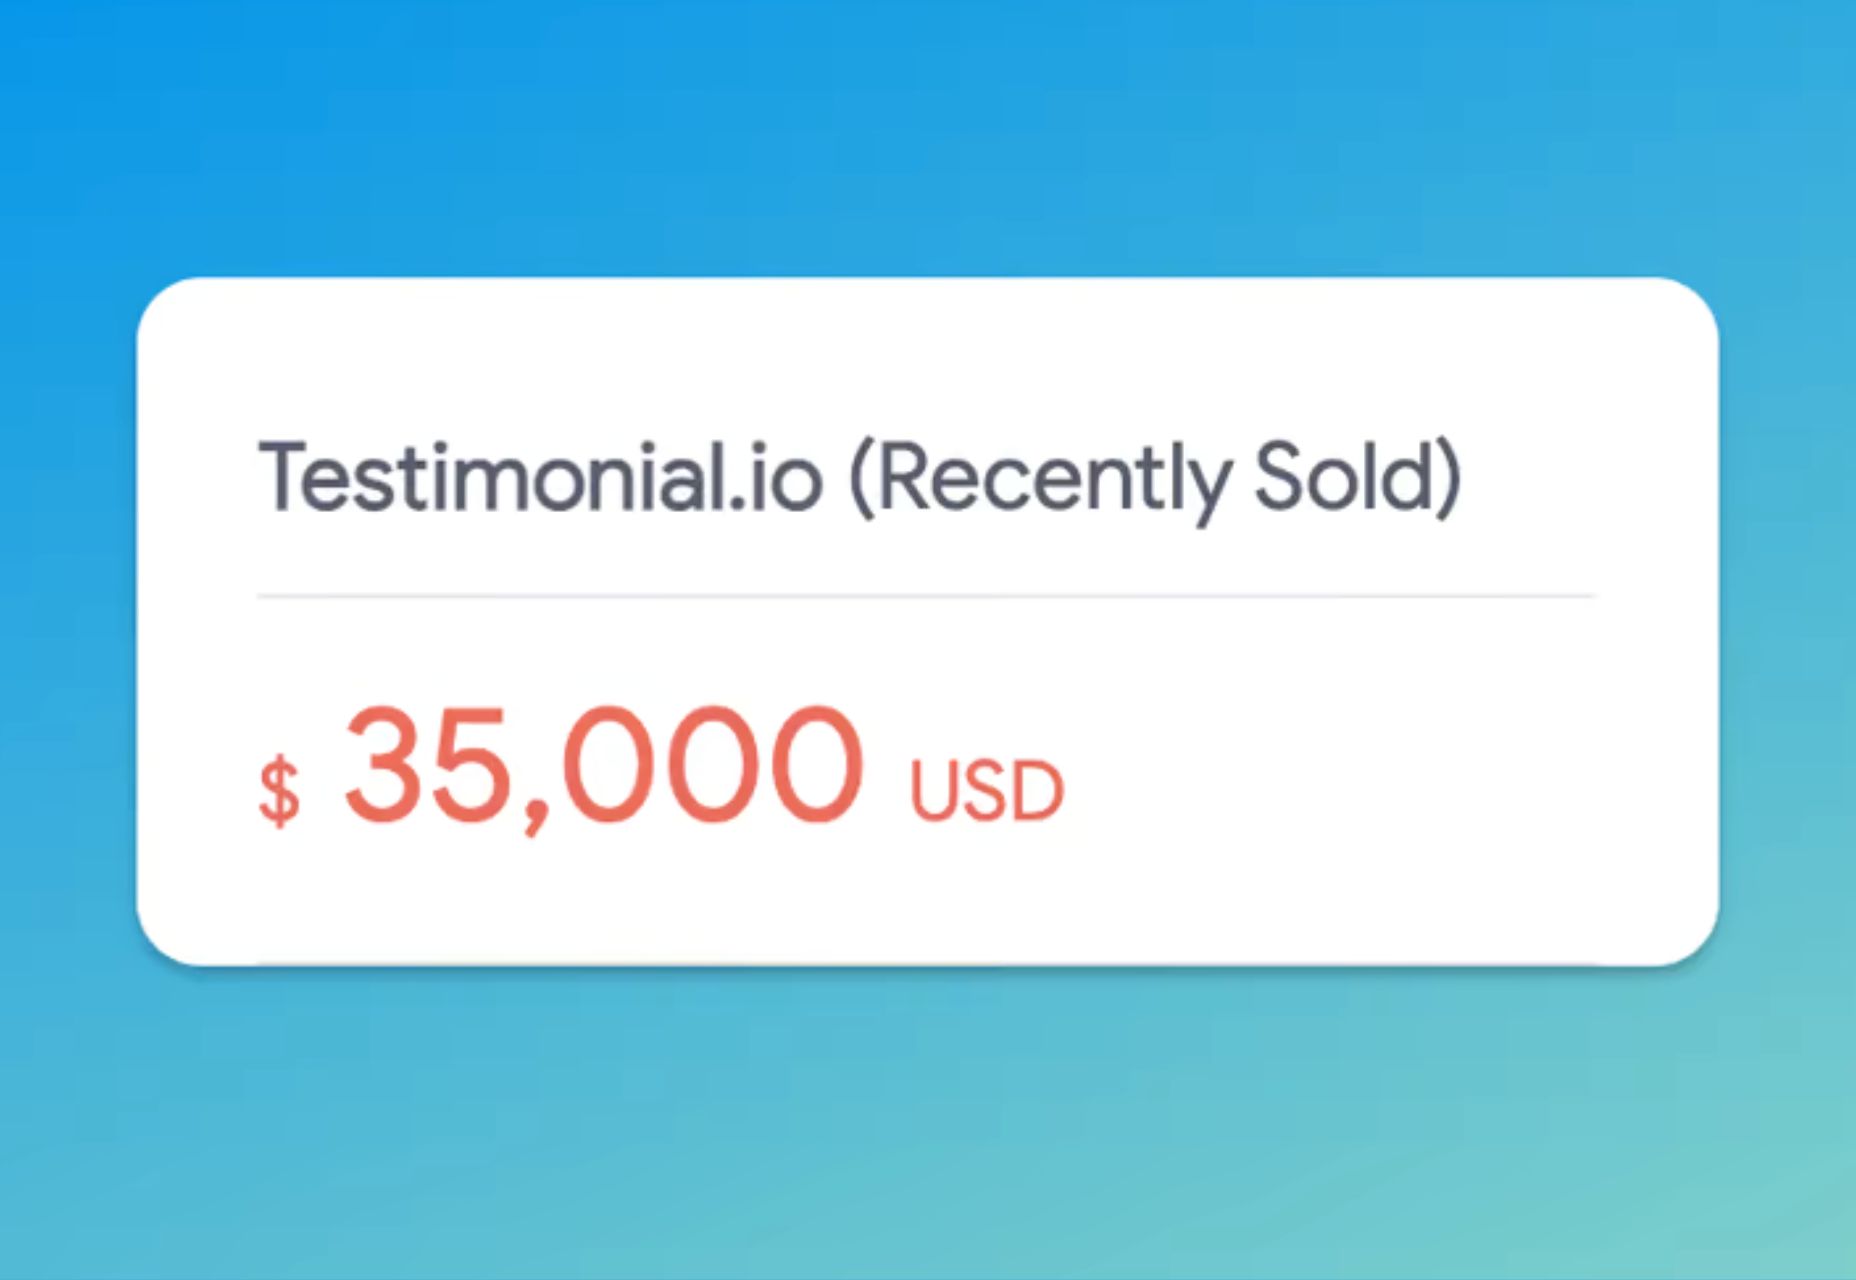Click the blue background above the card

coord(928,140)
